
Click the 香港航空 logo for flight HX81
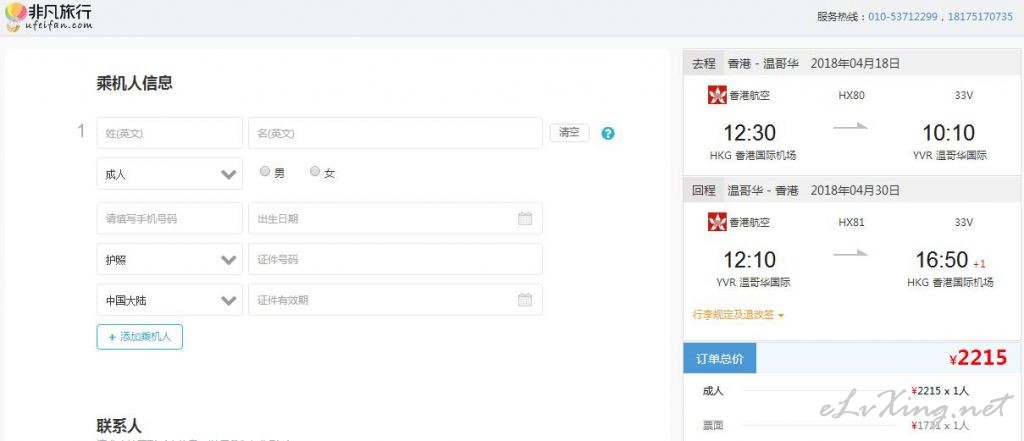[717, 221]
